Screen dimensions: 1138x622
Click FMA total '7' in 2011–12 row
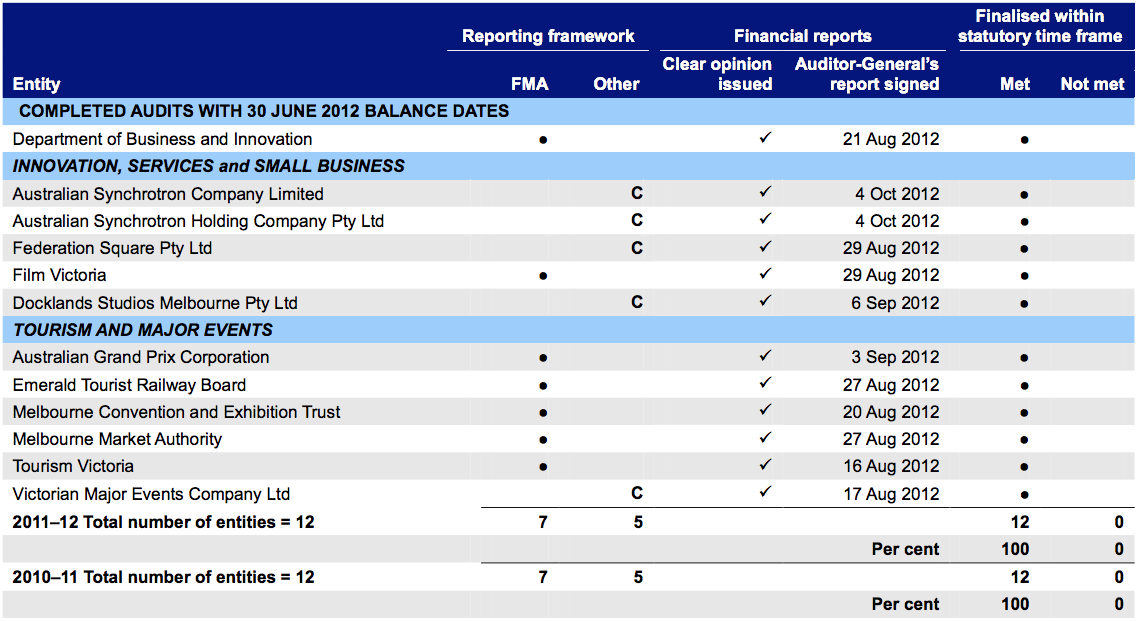point(543,523)
